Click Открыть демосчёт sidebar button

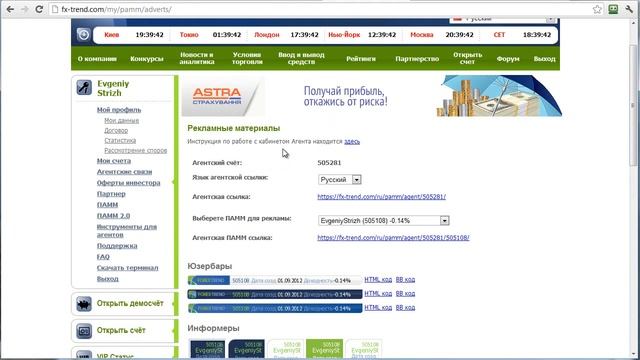(x=130, y=304)
